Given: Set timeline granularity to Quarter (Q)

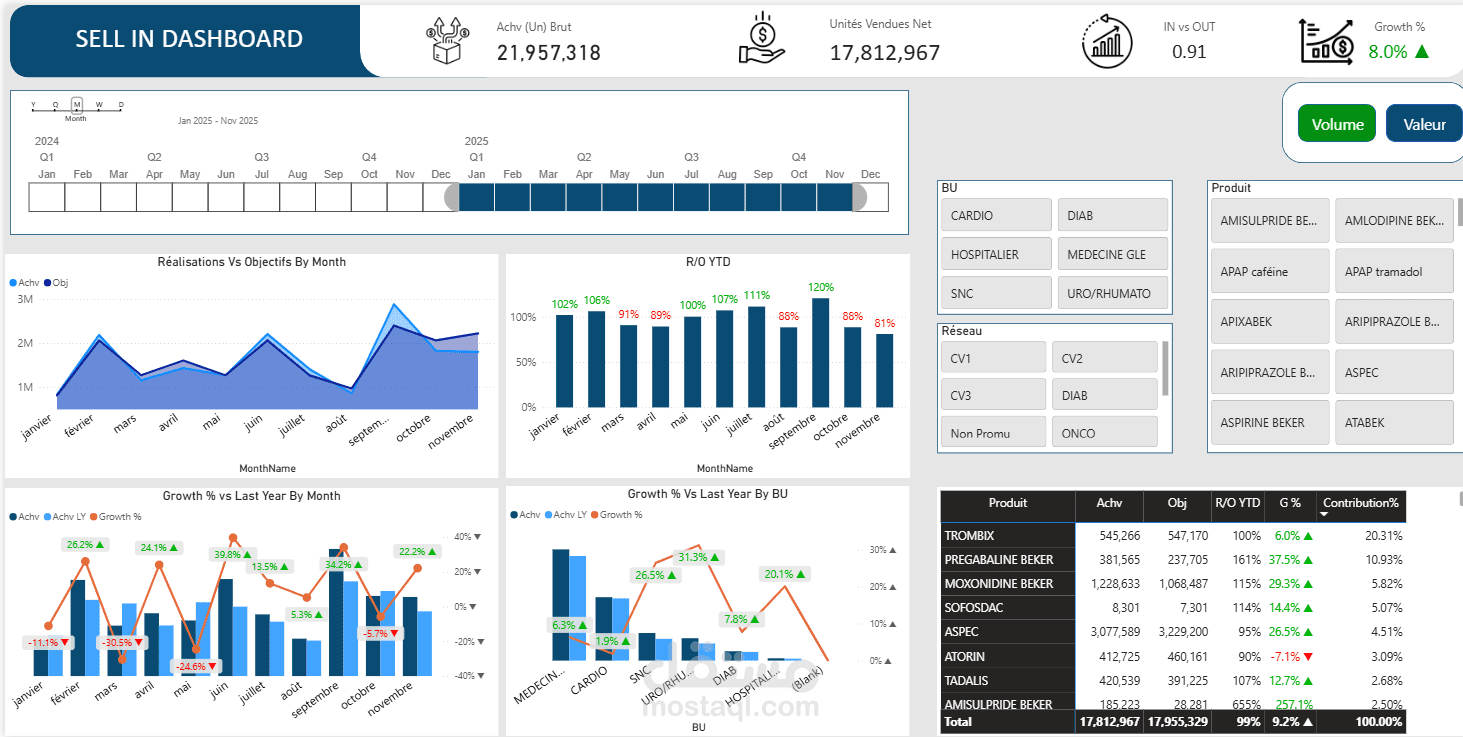Looking at the screenshot, I should click(x=55, y=104).
